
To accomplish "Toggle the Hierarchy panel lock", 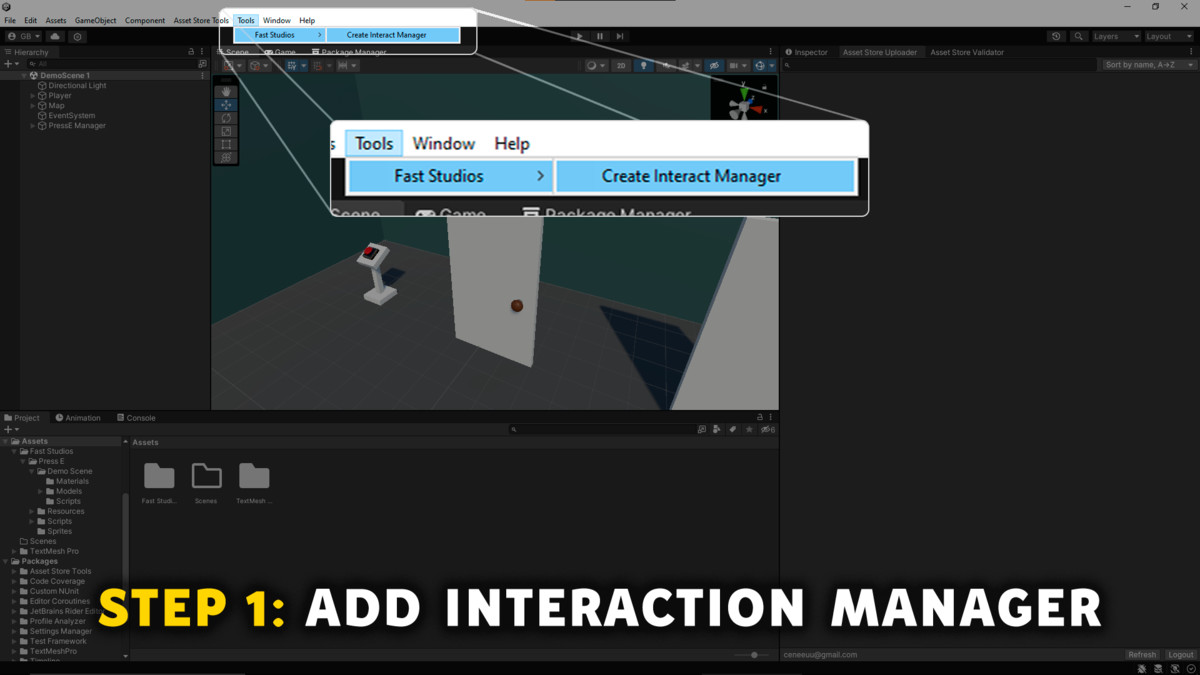I will coord(191,52).
